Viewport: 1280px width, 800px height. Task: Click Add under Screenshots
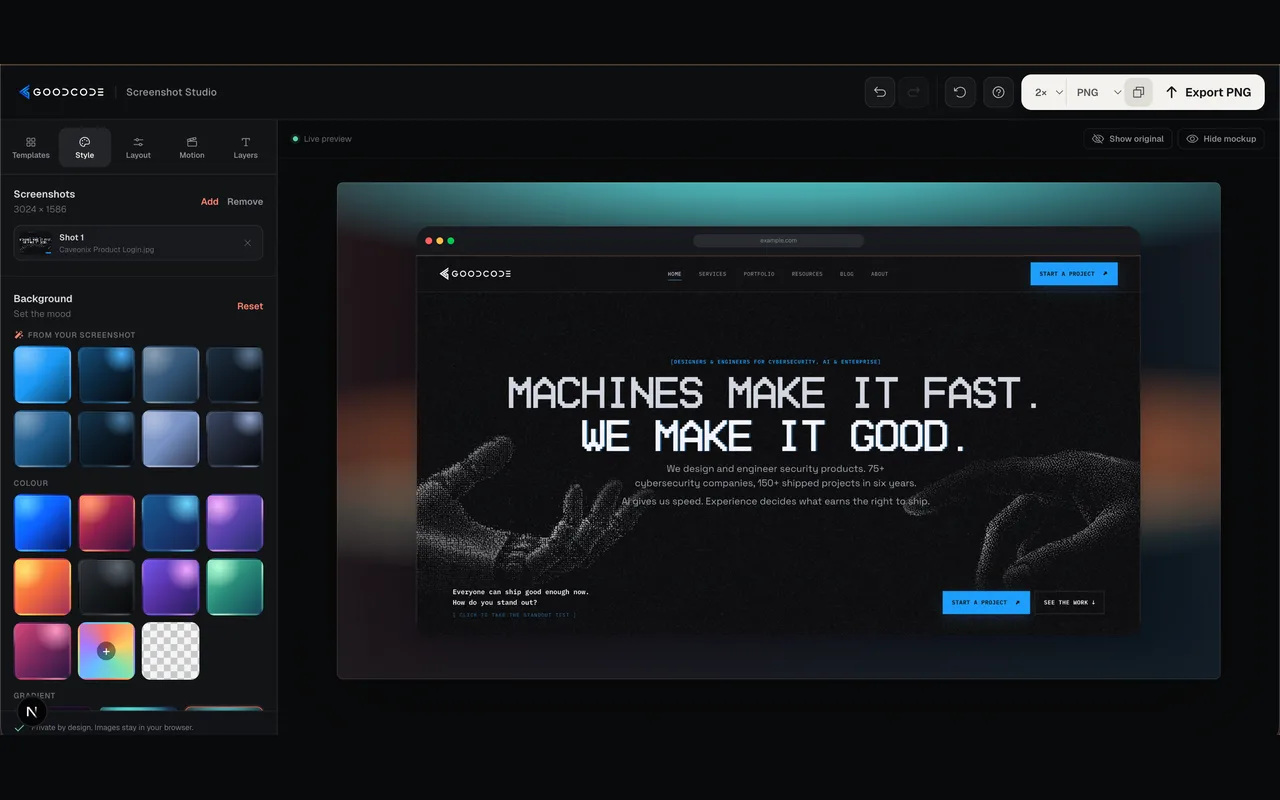coord(209,202)
